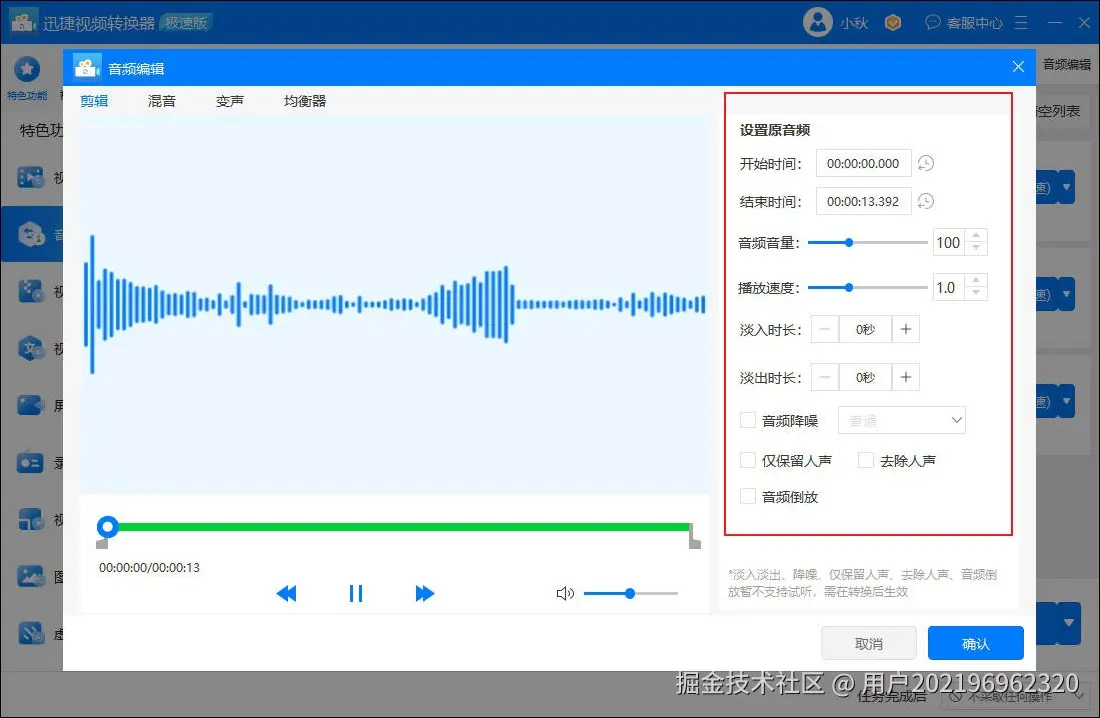Fast forward audio with double-right arrow
The image size is (1100, 718).
[424, 594]
